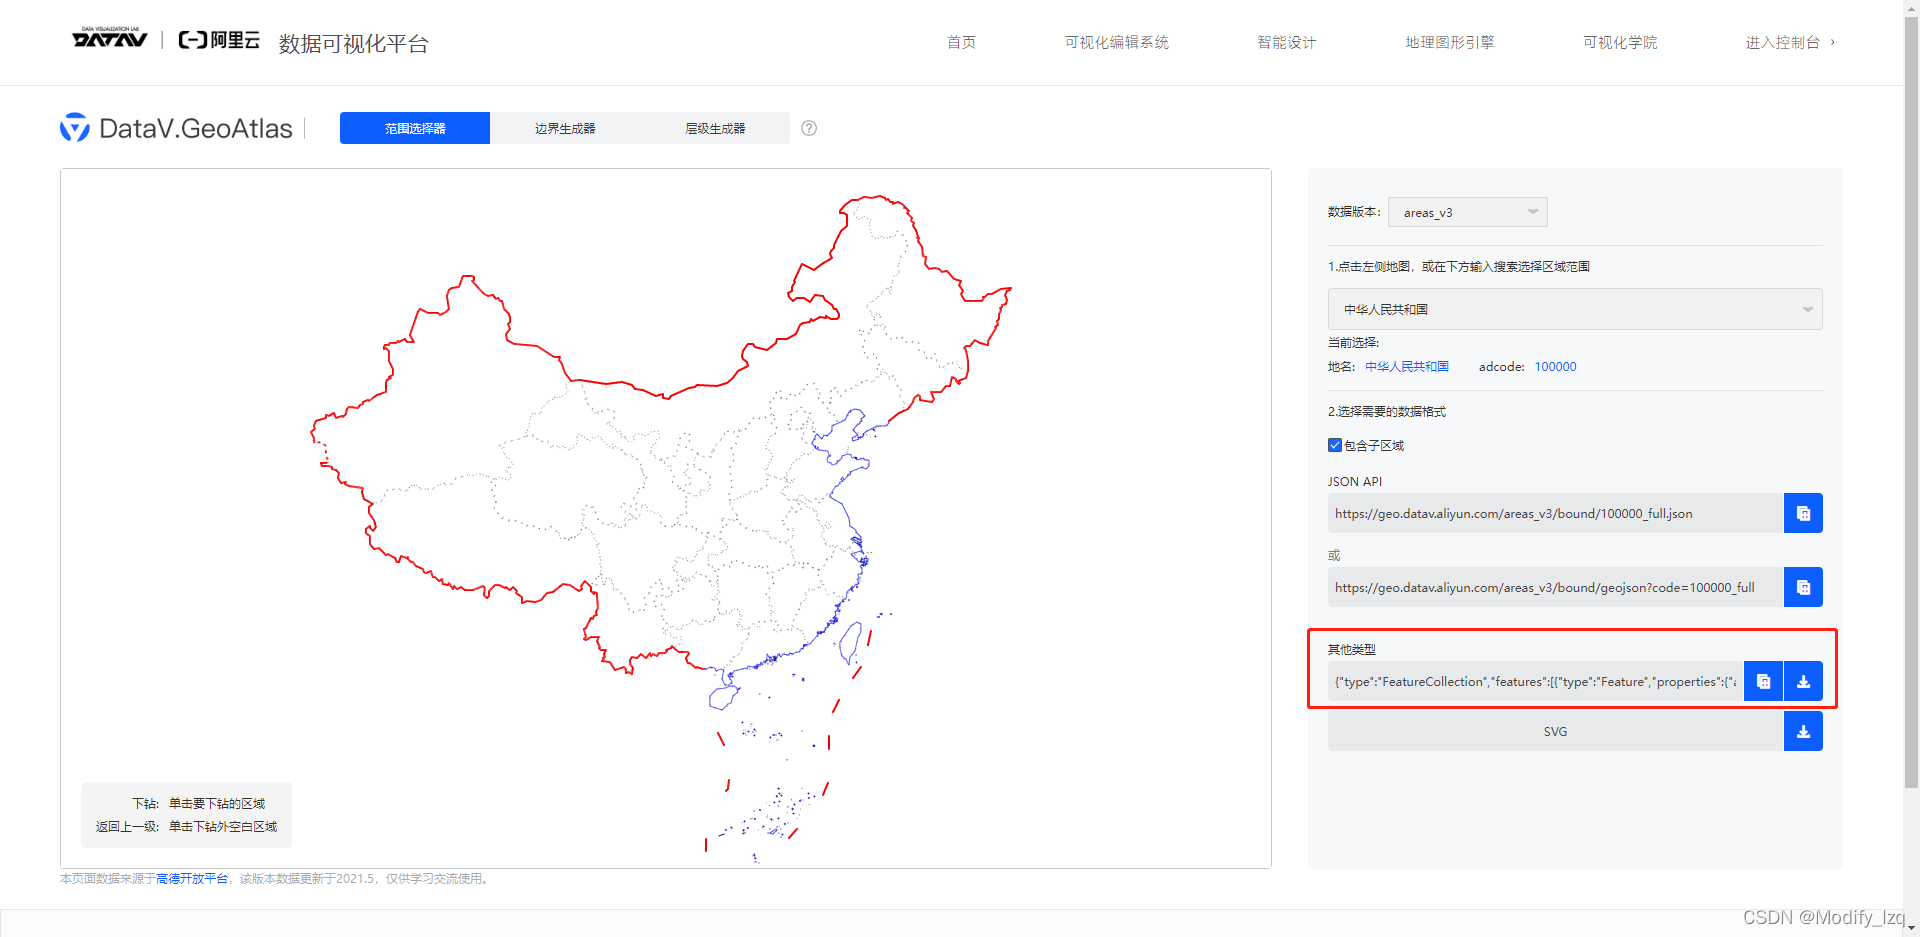Copy the JSON API URL
The width and height of the screenshot is (1920, 937).
(1802, 513)
